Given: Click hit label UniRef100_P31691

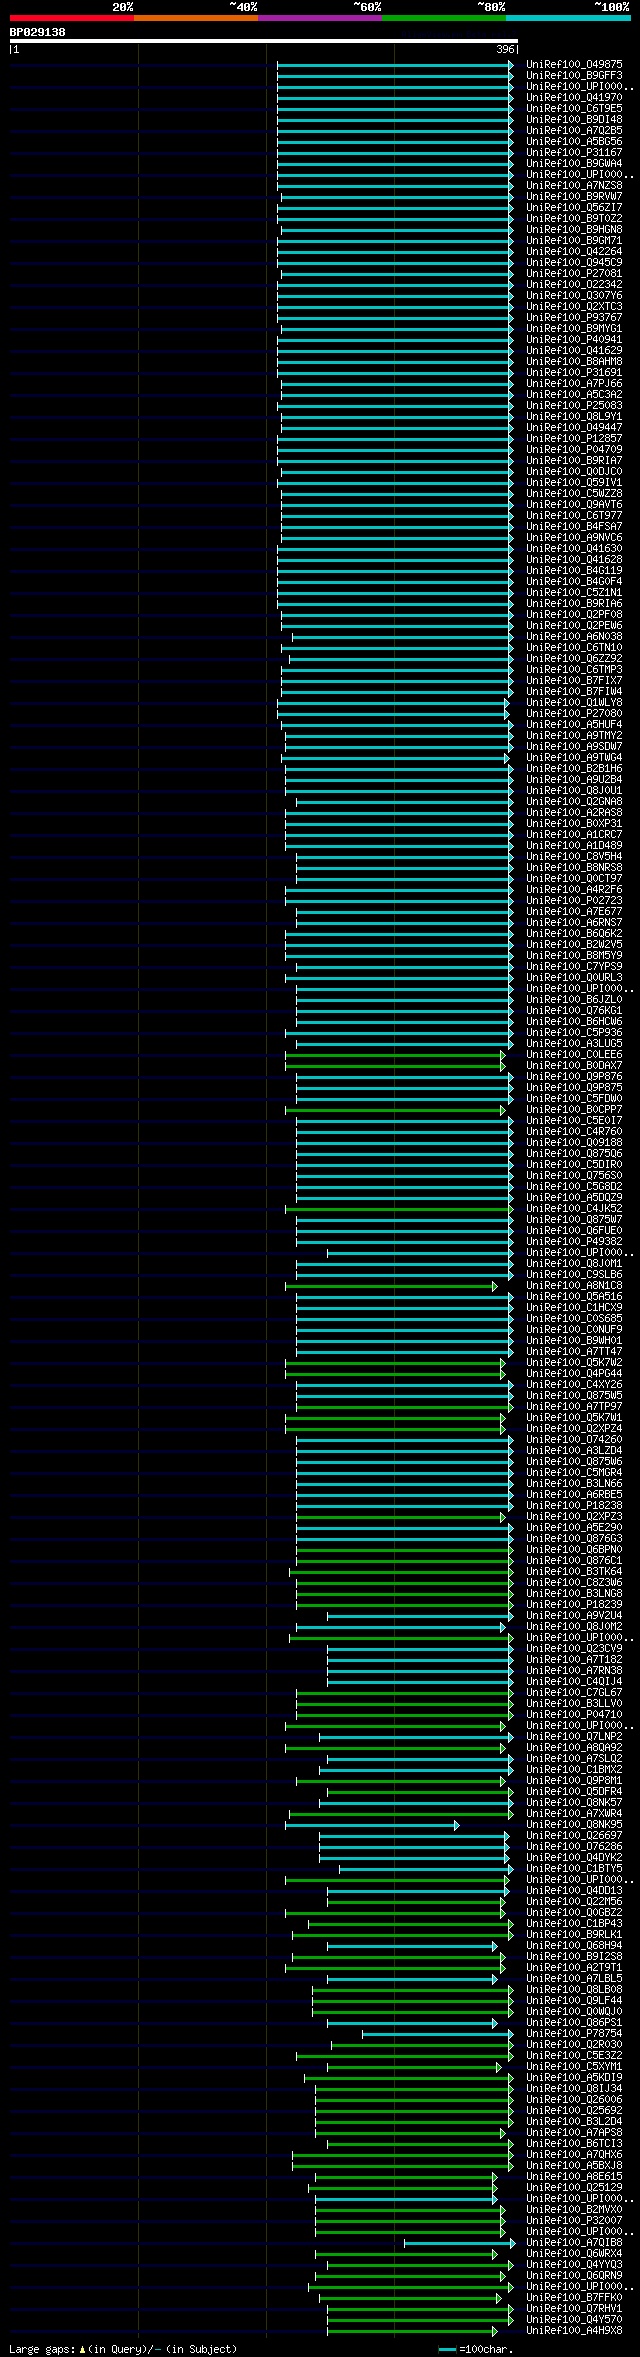Looking at the screenshot, I should pos(574,372).
